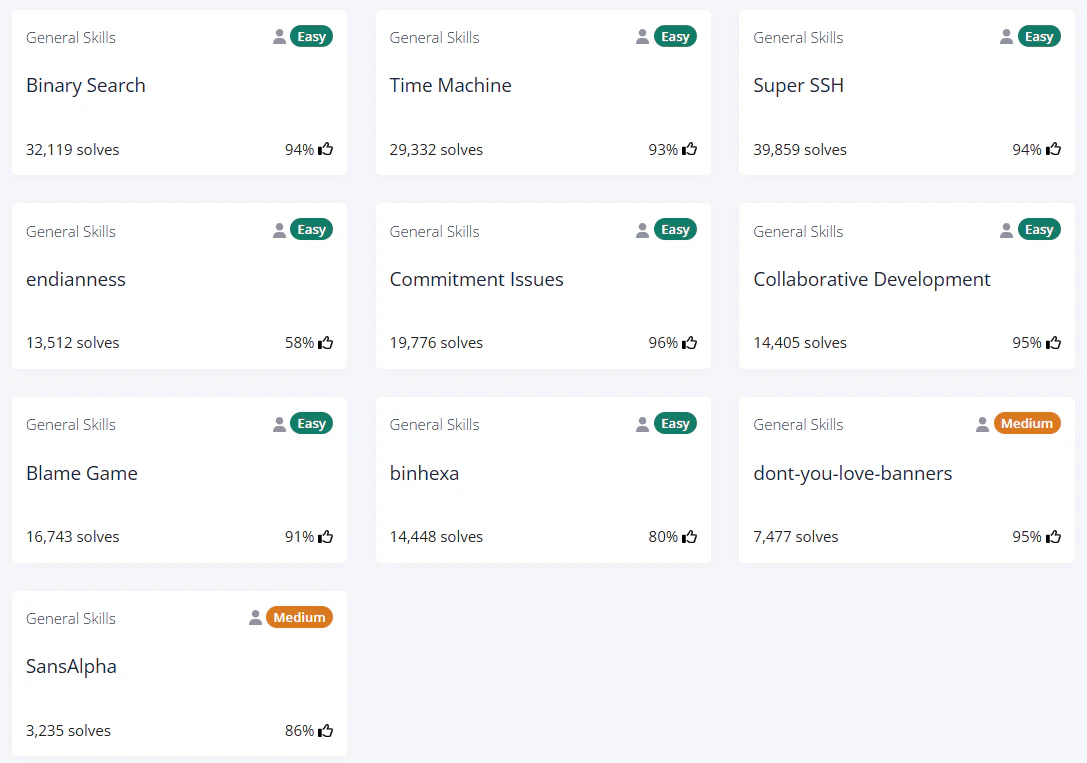
Task: Click the 58% rating on endianness
Action: [x=299, y=343]
